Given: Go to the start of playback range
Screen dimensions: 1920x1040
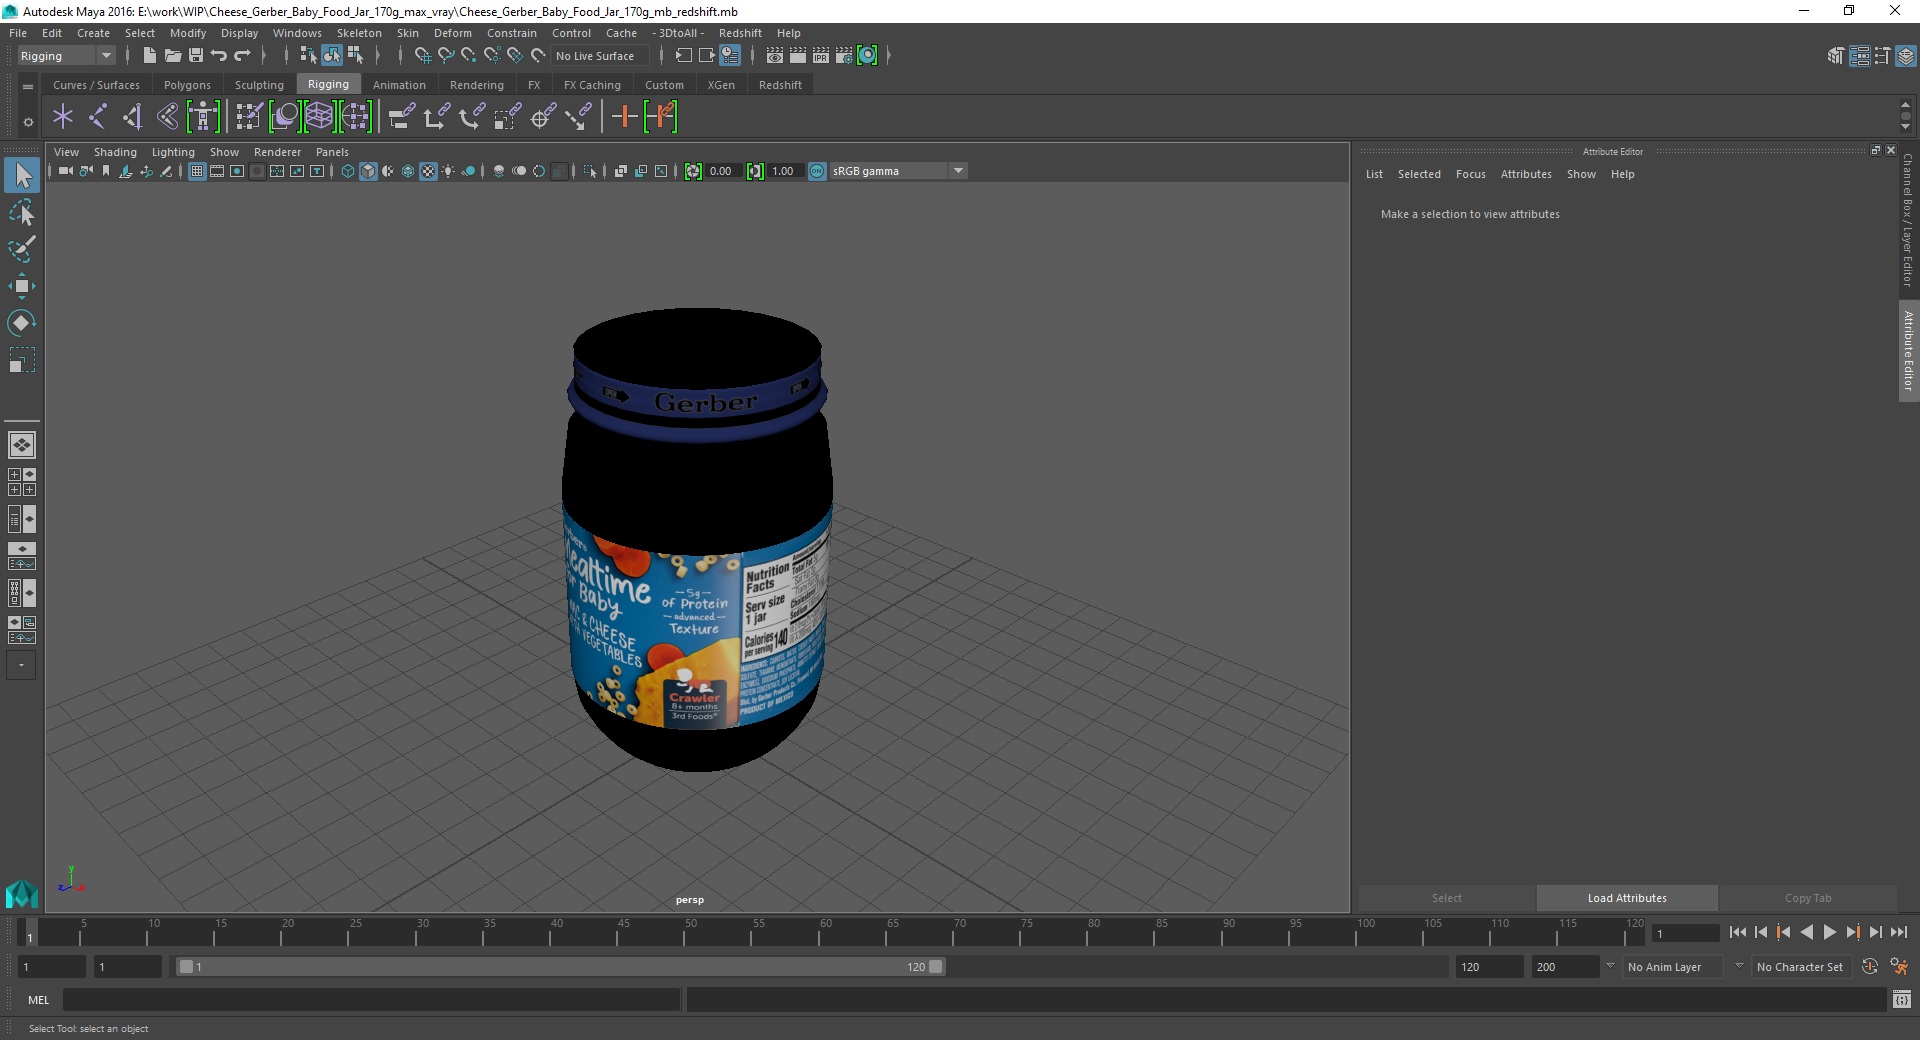Looking at the screenshot, I should [1737, 932].
